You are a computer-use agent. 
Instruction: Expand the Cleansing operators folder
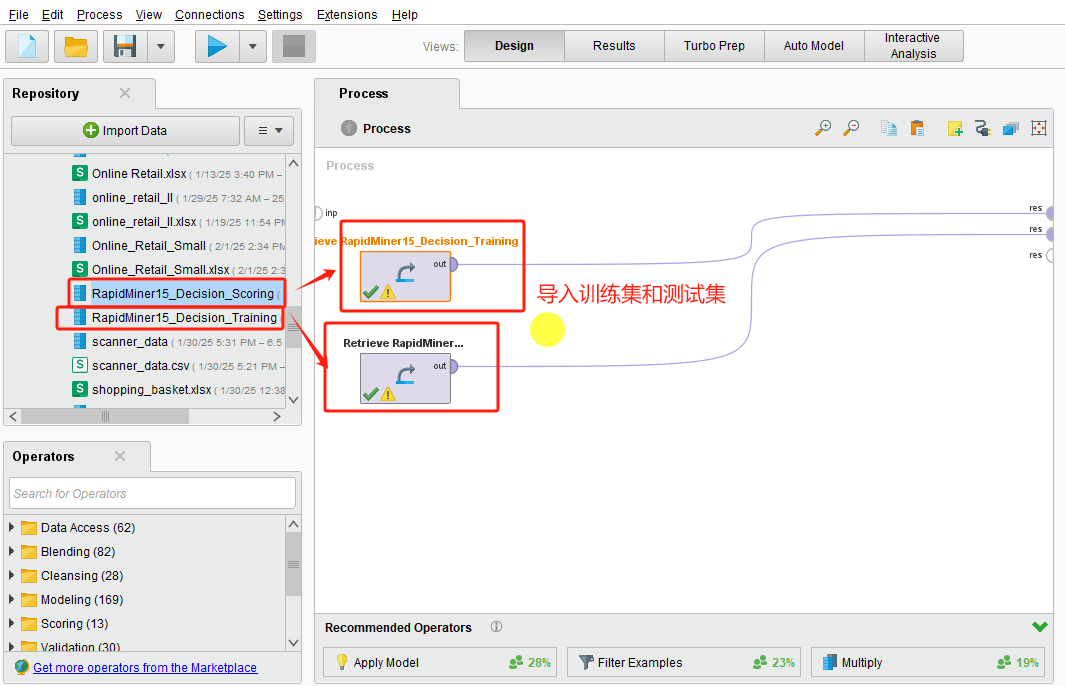coord(12,575)
